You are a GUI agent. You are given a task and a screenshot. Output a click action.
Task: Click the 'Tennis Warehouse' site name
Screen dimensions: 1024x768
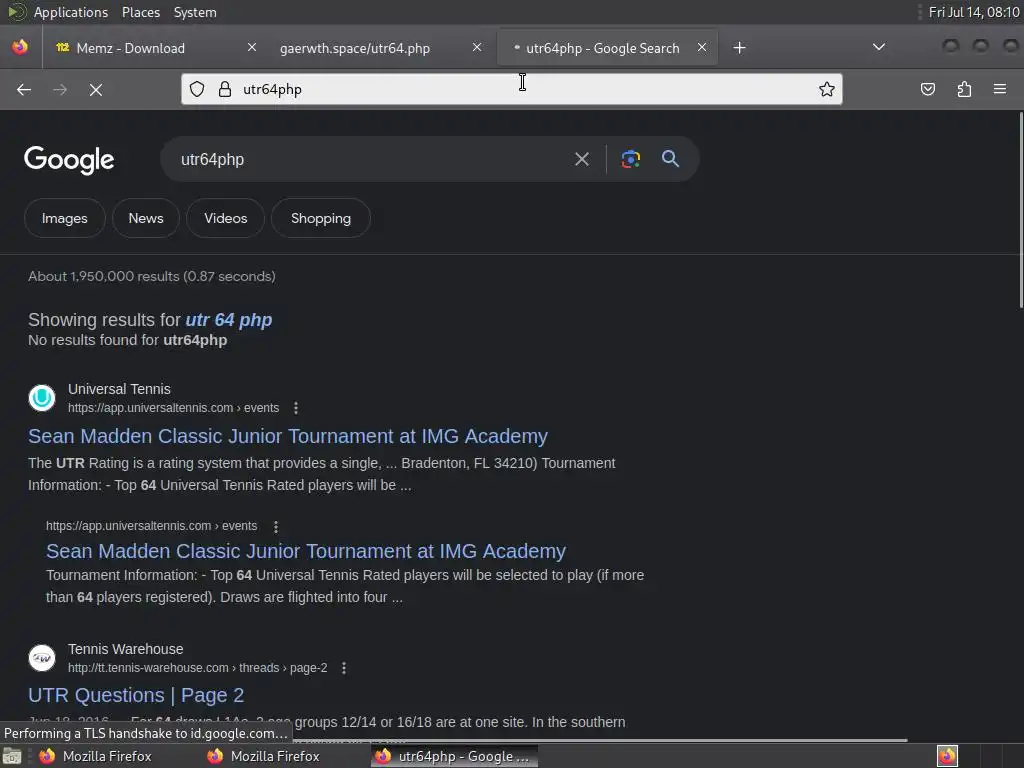point(125,649)
